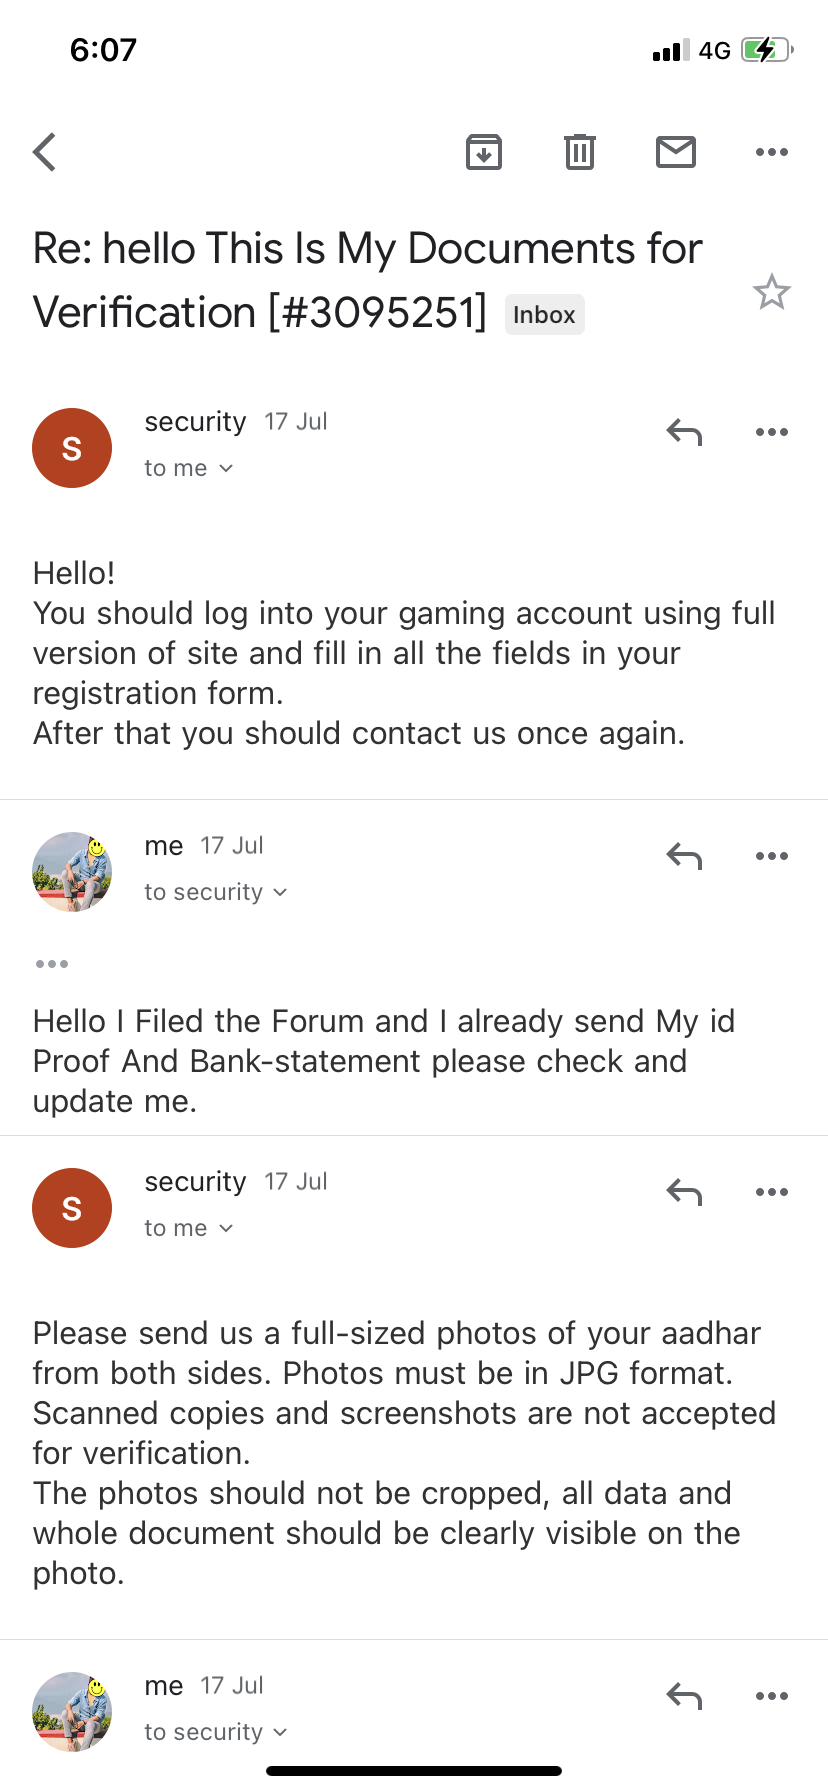Reply to first security message
Viewport: 828px width, 1792px height.
685,432
